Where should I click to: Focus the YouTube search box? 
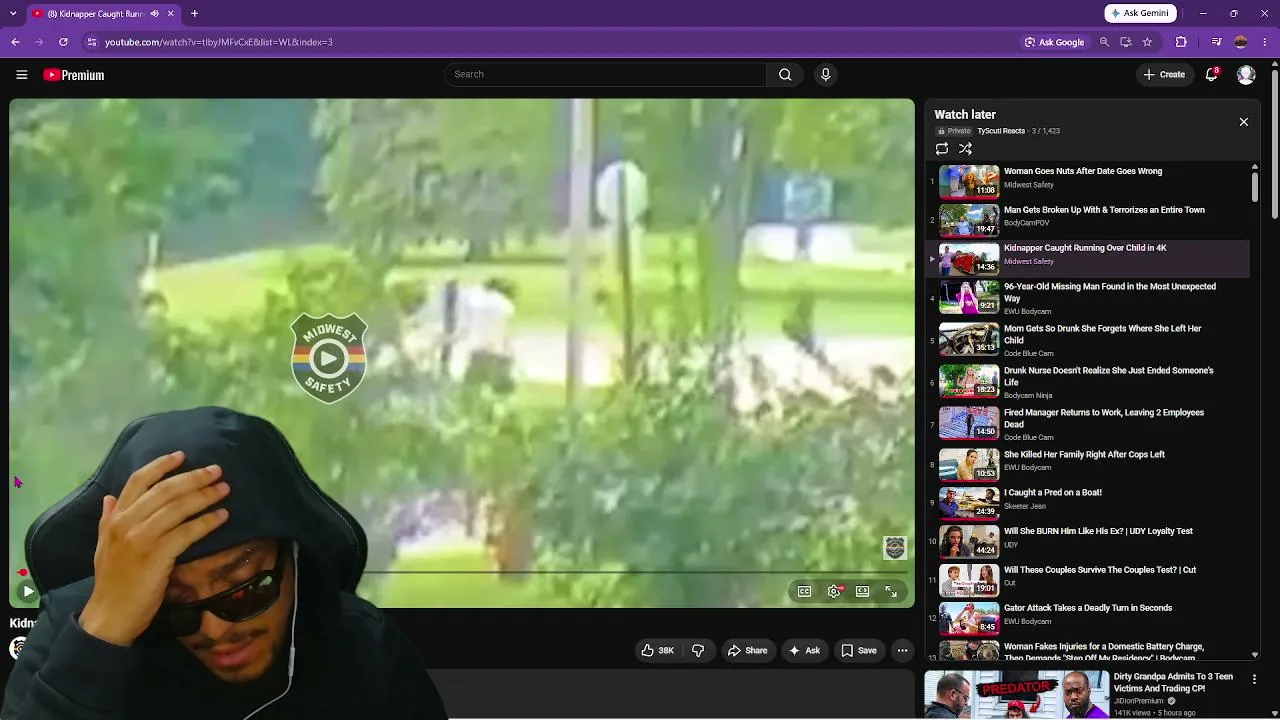click(605, 74)
